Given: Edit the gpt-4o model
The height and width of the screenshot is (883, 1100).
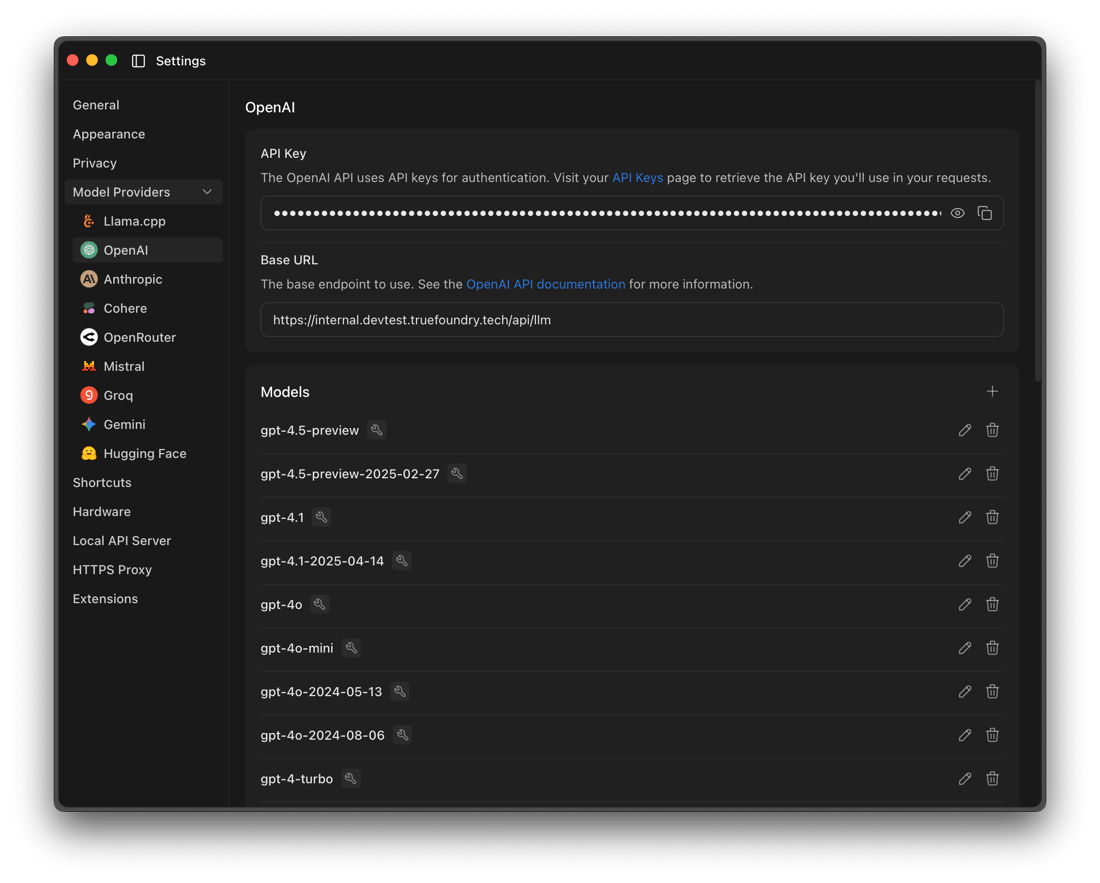Looking at the screenshot, I should coord(965,604).
